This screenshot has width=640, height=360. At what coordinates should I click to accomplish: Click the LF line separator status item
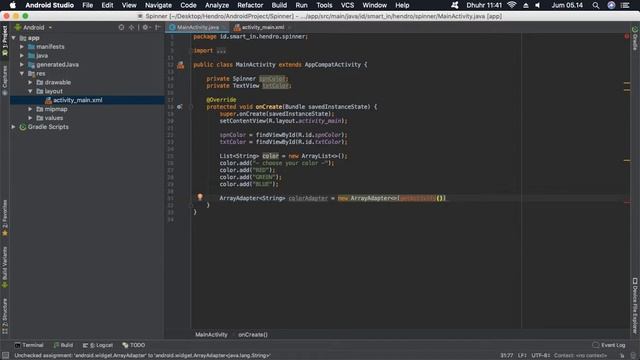coord(522,356)
